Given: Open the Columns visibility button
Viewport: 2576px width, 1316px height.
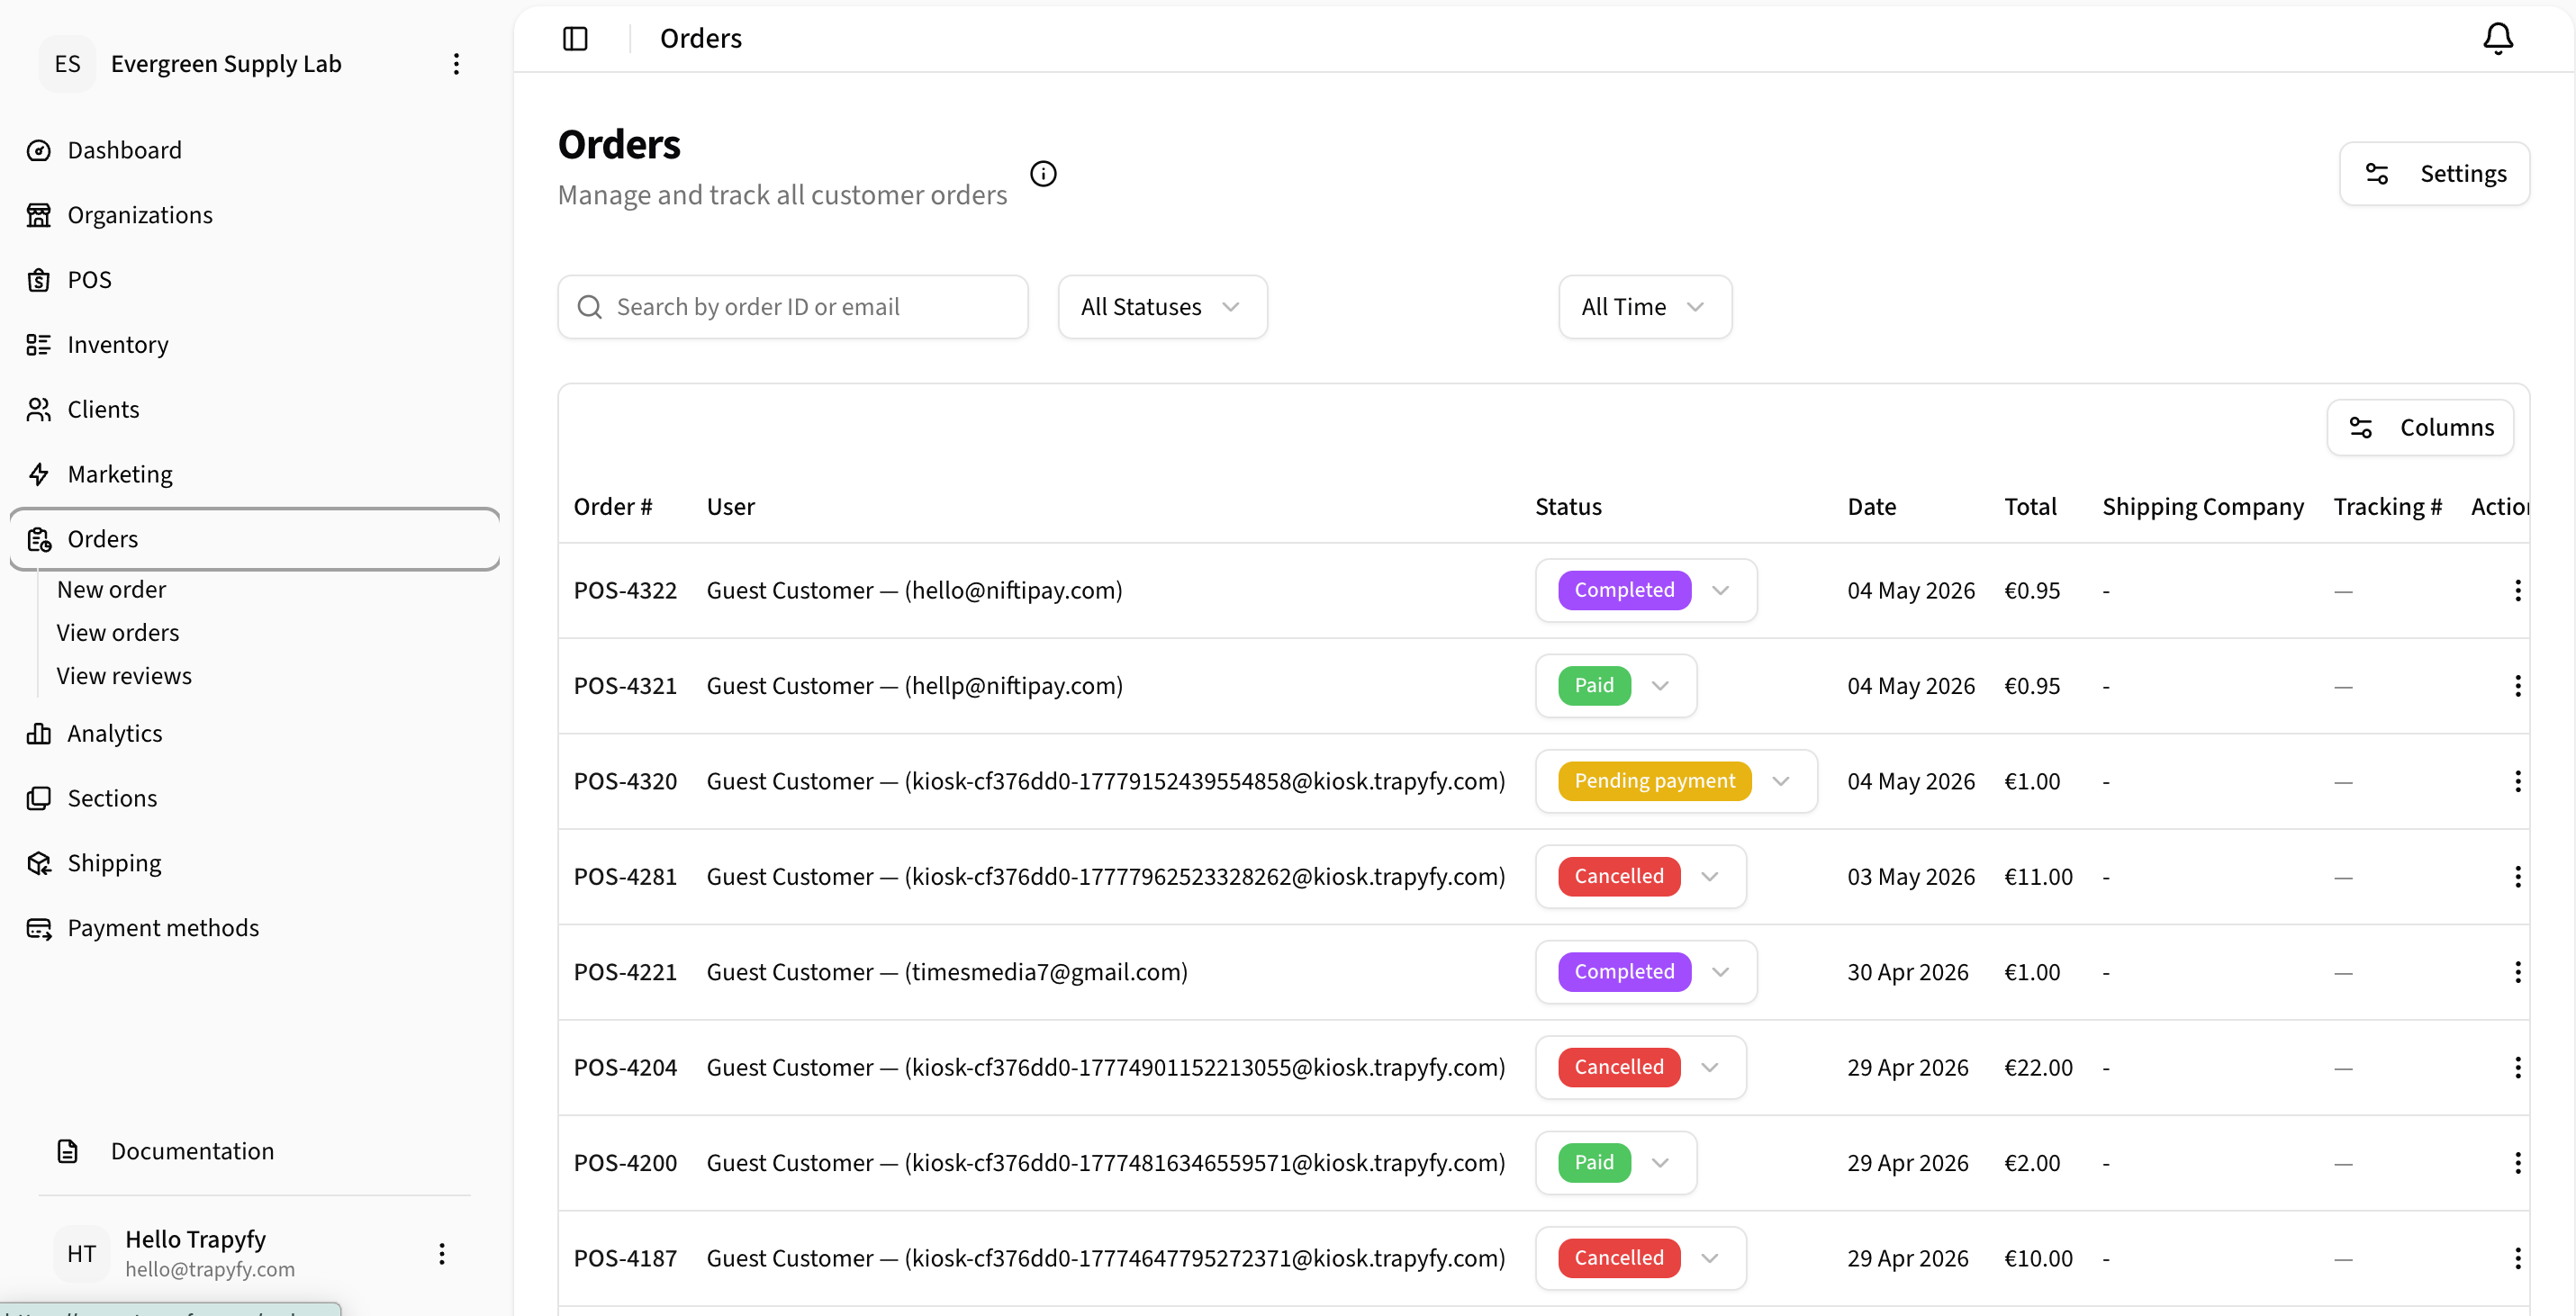Looking at the screenshot, I should pos(2420,428).
